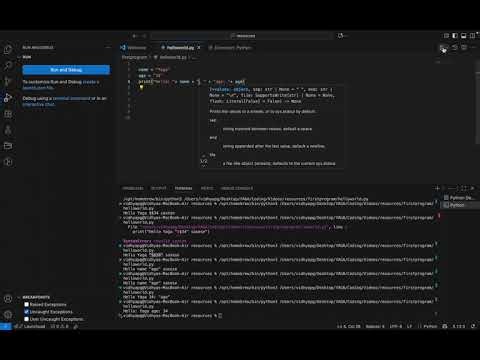The width and height of the screenshot is (480, 360).
Task: Switch to the Ports panel tab
Action: coord(207,188)
